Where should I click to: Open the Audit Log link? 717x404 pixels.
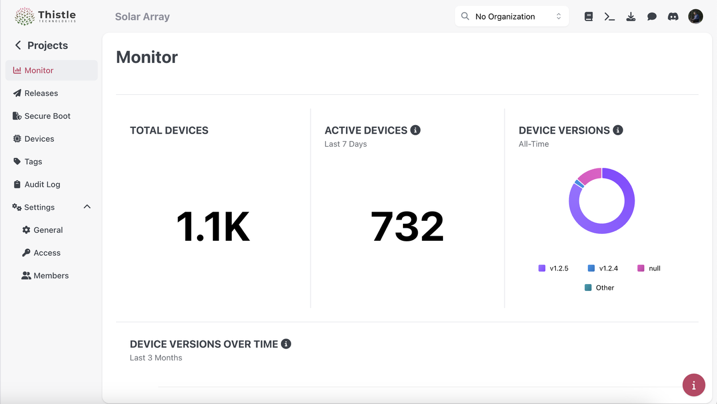pos(42,184)
